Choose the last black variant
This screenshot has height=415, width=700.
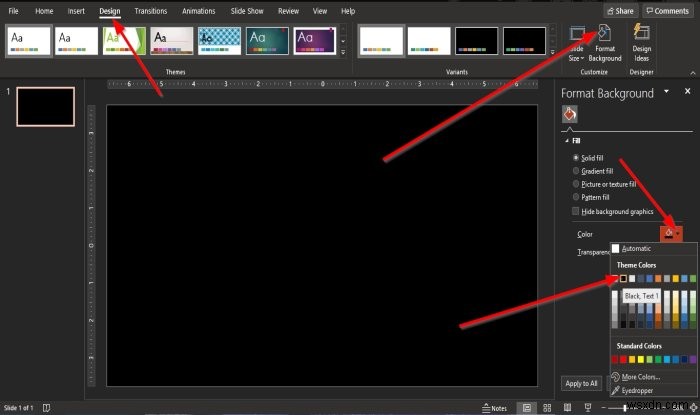[524, 41]
